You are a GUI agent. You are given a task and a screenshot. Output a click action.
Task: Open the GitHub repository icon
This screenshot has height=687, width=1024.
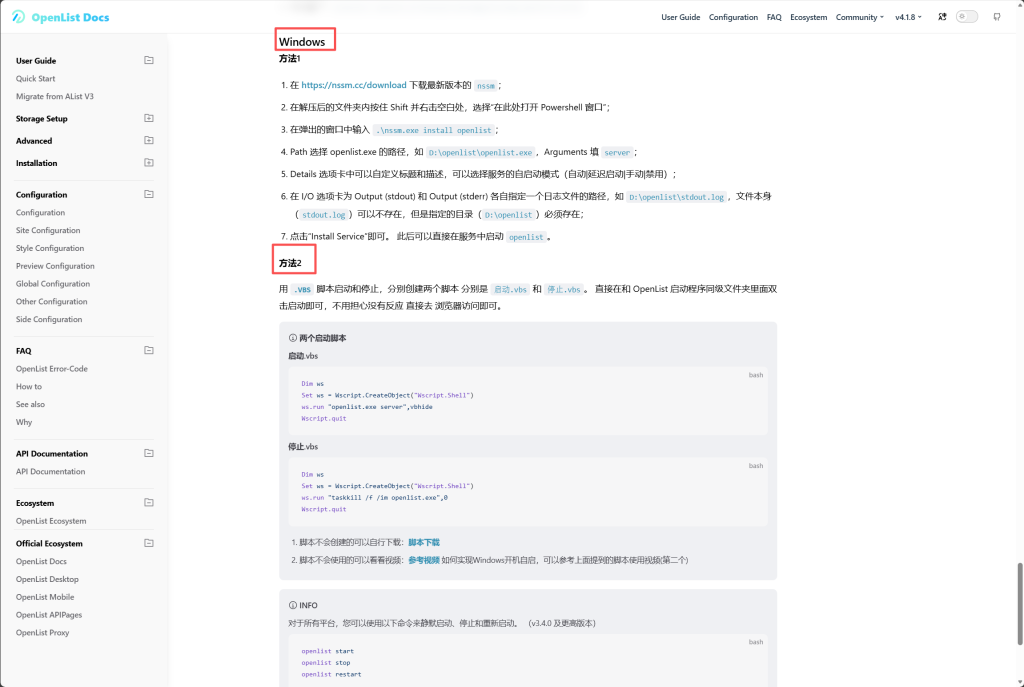point(996,17)
